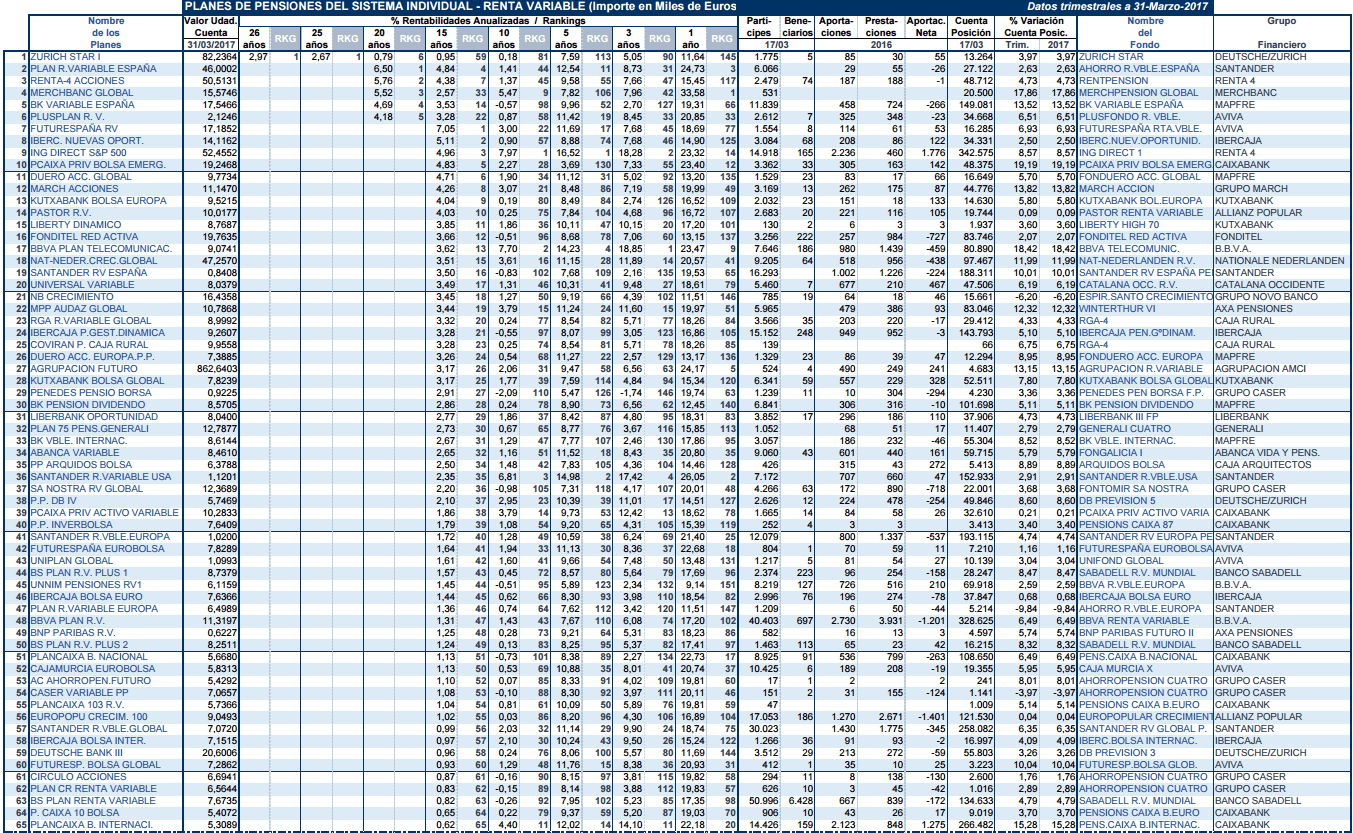Select plan name 'PENEDES PENSIO BORSA'
The height and width of the screenshot is (833, 1353).
pos(91,393)
